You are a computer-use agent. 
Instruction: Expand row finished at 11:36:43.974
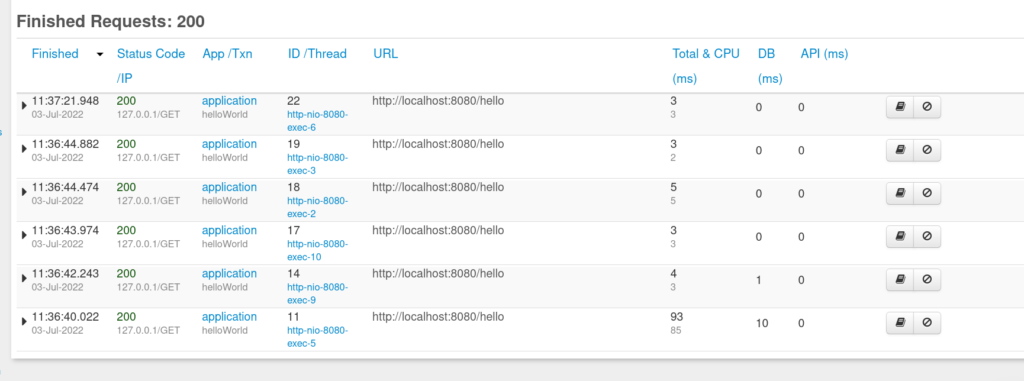[24, 235]
